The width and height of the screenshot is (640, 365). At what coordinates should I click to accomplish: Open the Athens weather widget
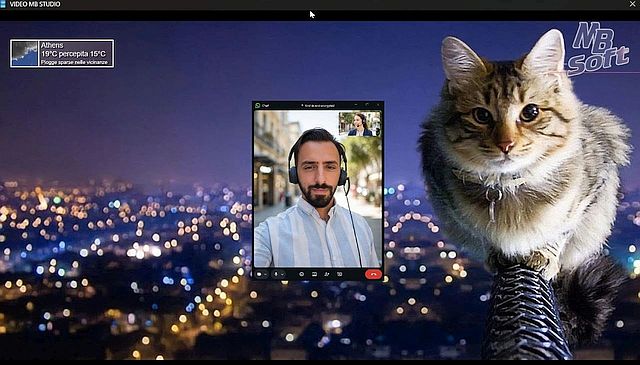pyautogui.click(x=62, y=53)
